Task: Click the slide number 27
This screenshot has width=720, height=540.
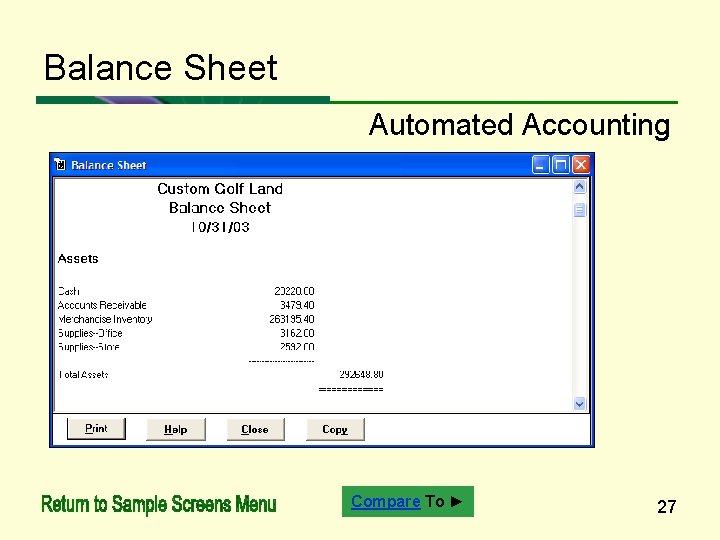Action: coord(666,506)
